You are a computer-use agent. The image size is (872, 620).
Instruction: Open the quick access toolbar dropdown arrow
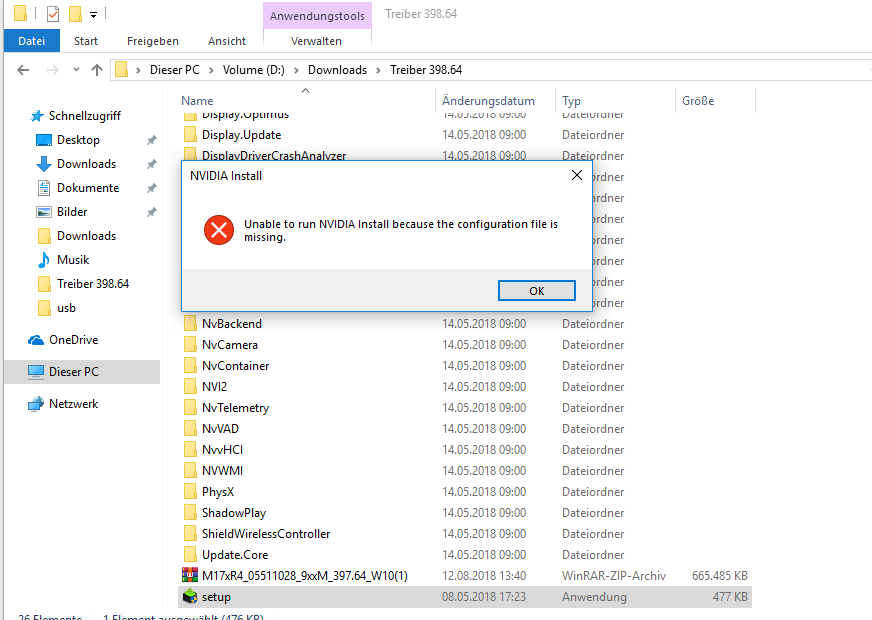click(94, 15)
